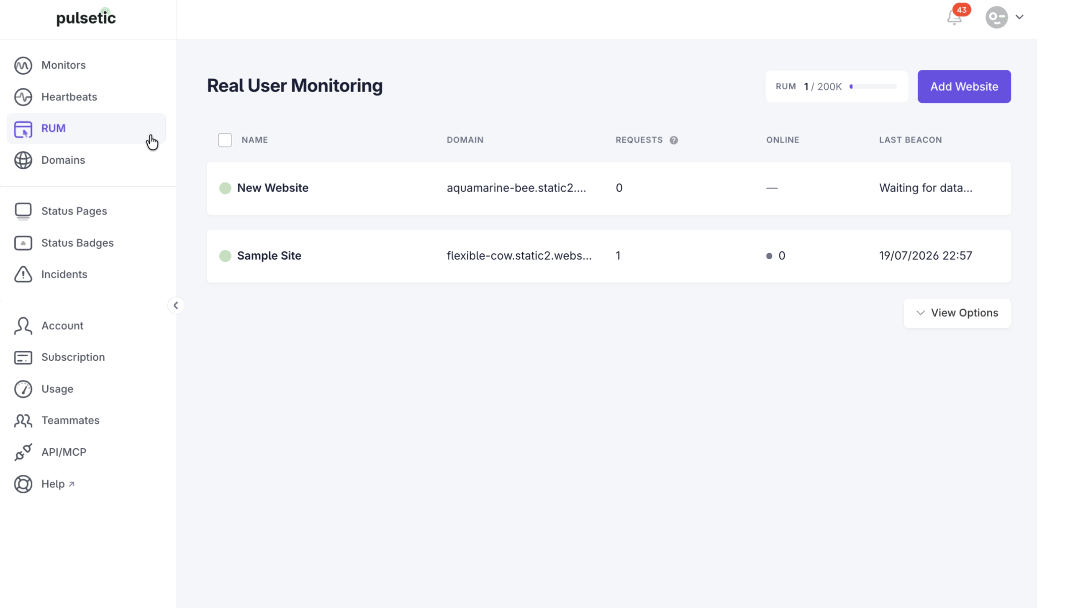Collapse the sidebar with the arrow

tap(176, 306)
